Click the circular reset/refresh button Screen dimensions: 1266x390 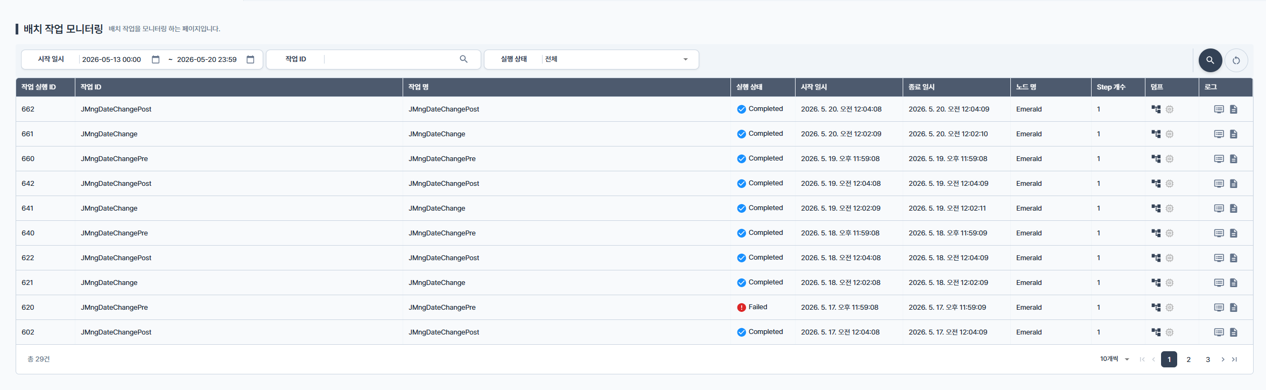tap(1236, 60)
